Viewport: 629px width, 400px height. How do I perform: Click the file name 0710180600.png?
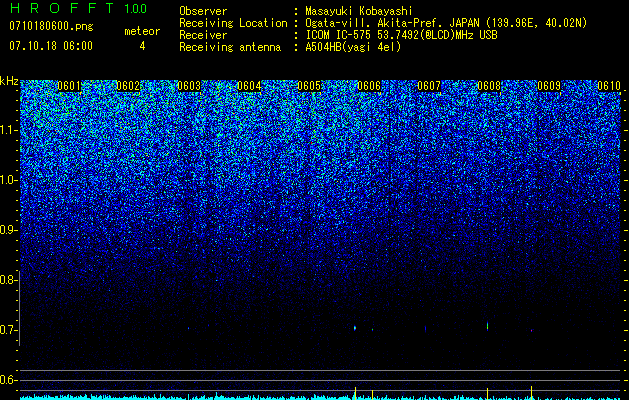[x=51, y=26]
